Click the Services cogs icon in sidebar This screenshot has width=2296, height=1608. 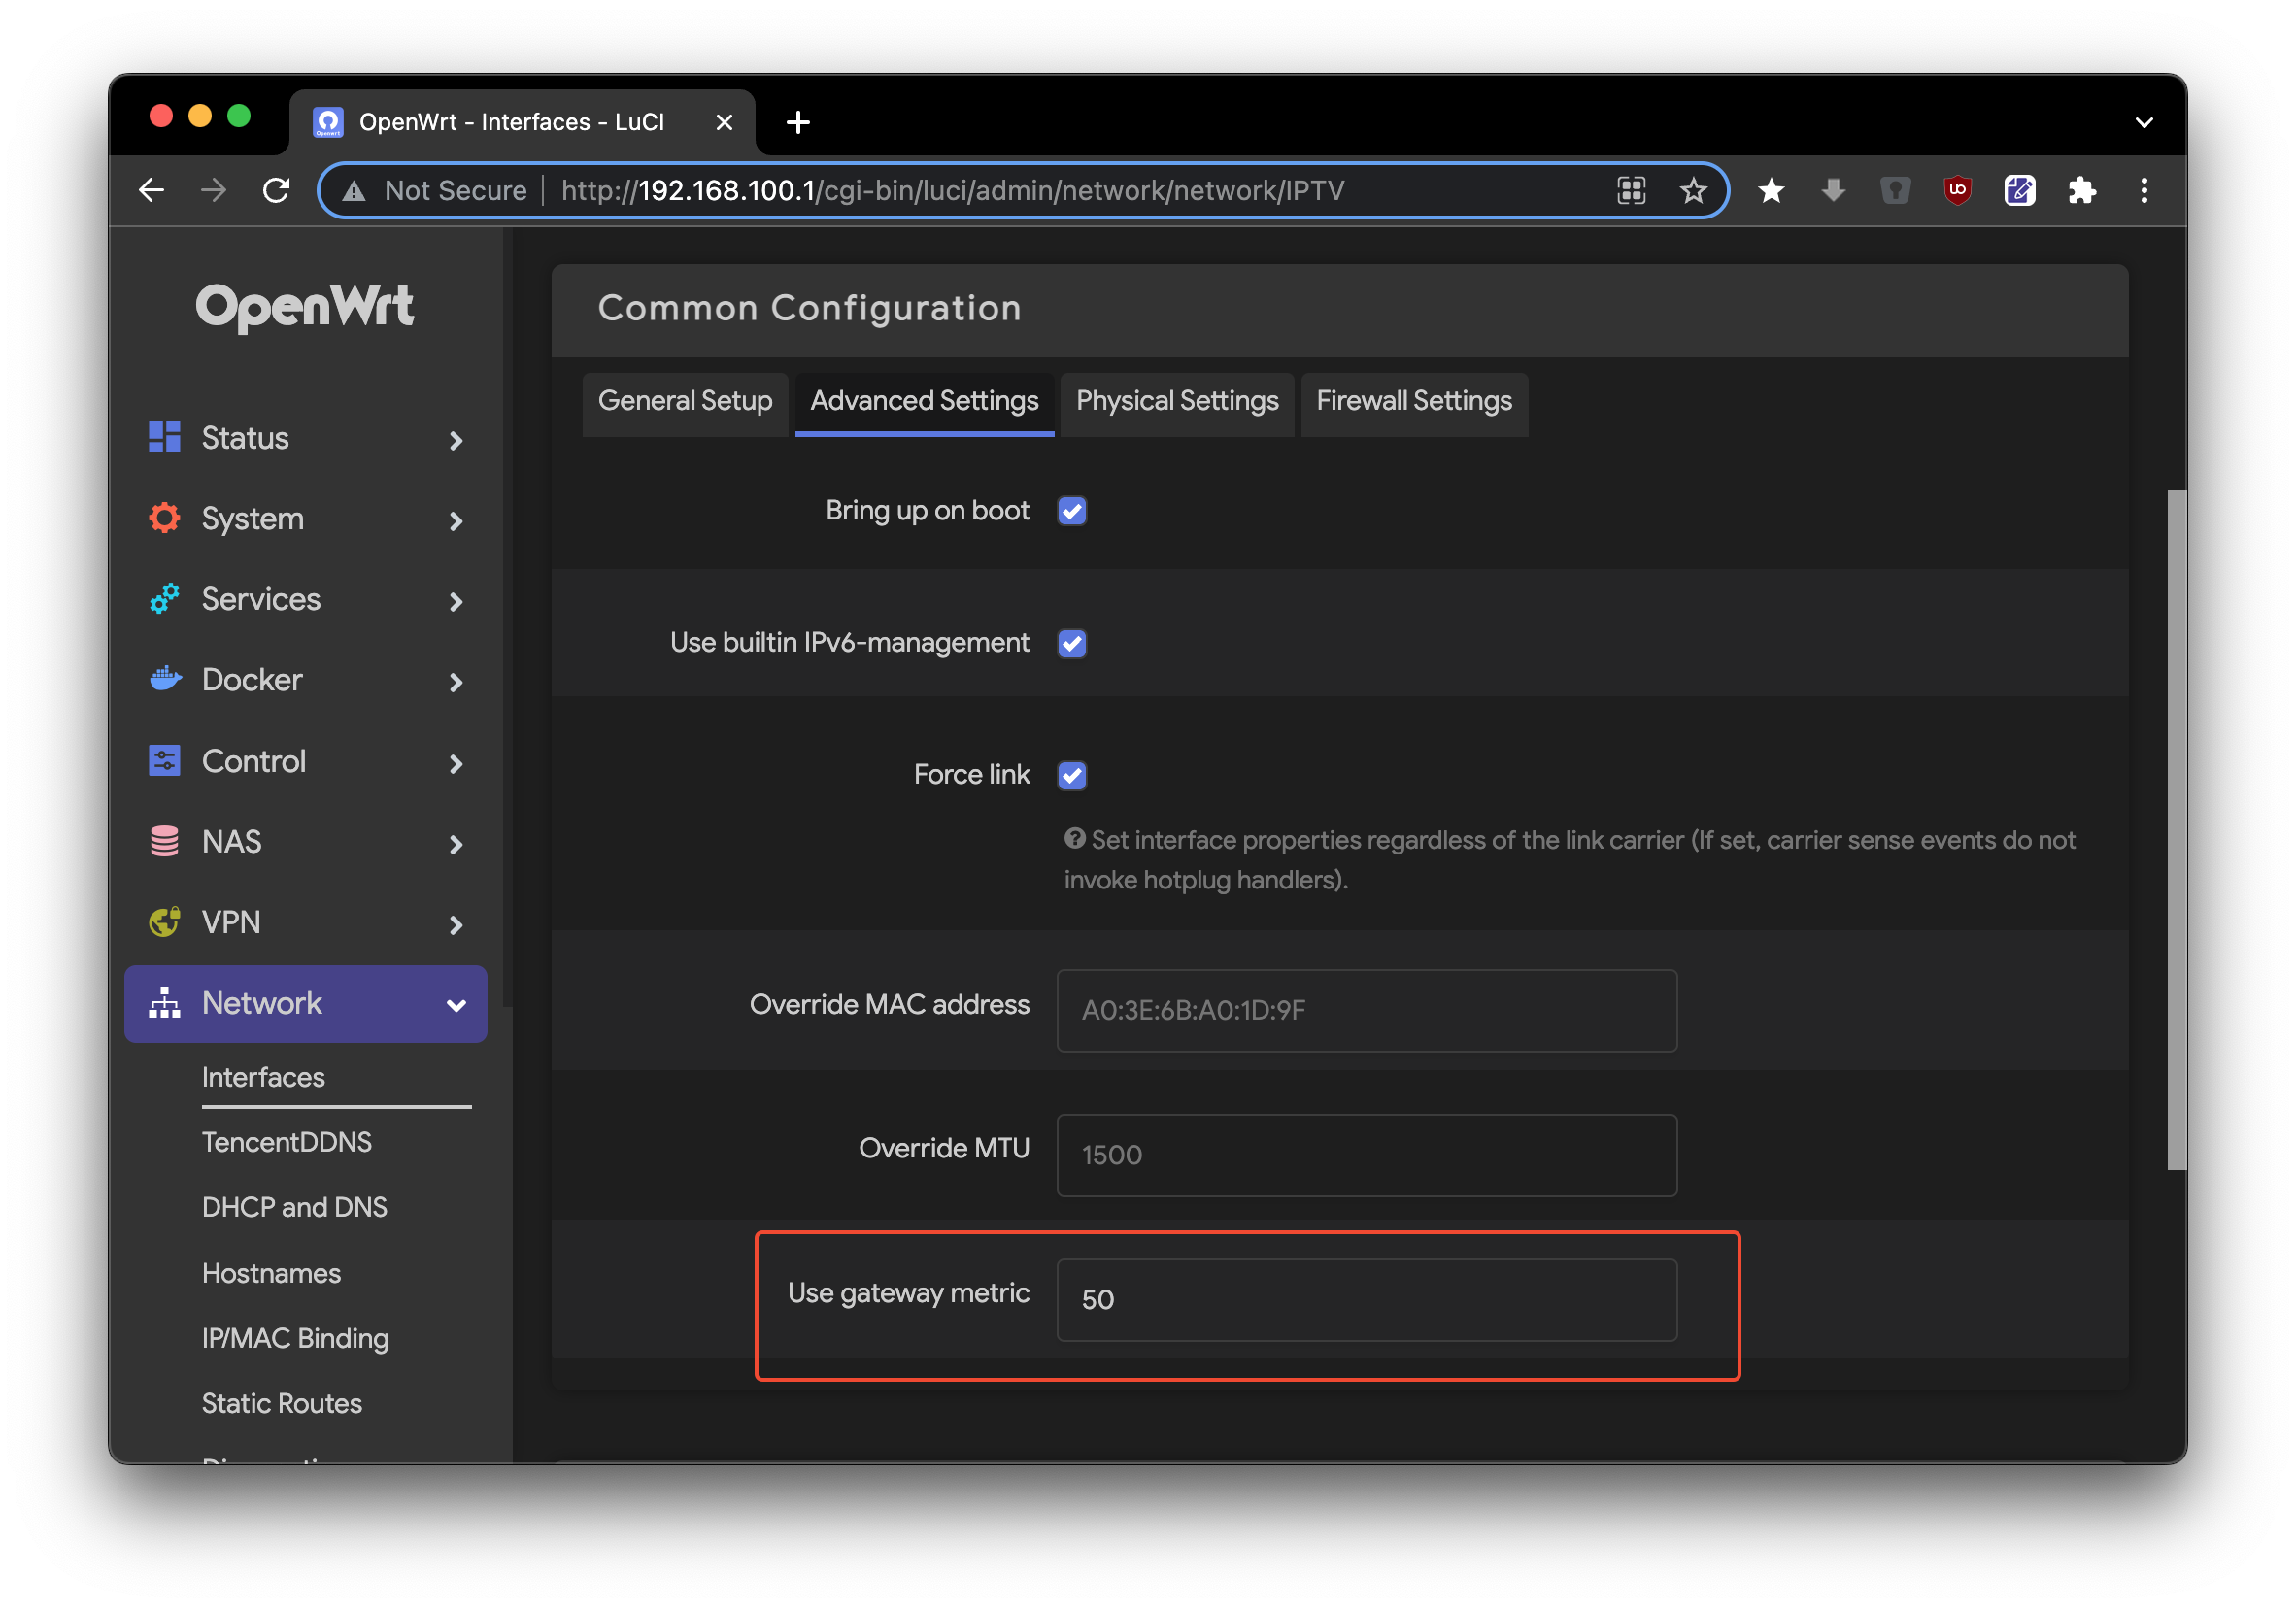pos(164,598)
